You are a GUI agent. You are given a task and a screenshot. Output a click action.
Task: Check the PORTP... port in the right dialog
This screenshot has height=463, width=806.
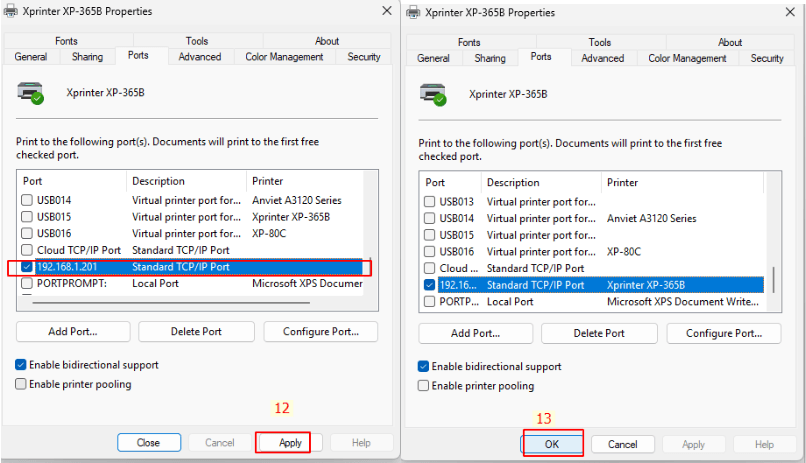pyautogui.click(x=429, y=302)
